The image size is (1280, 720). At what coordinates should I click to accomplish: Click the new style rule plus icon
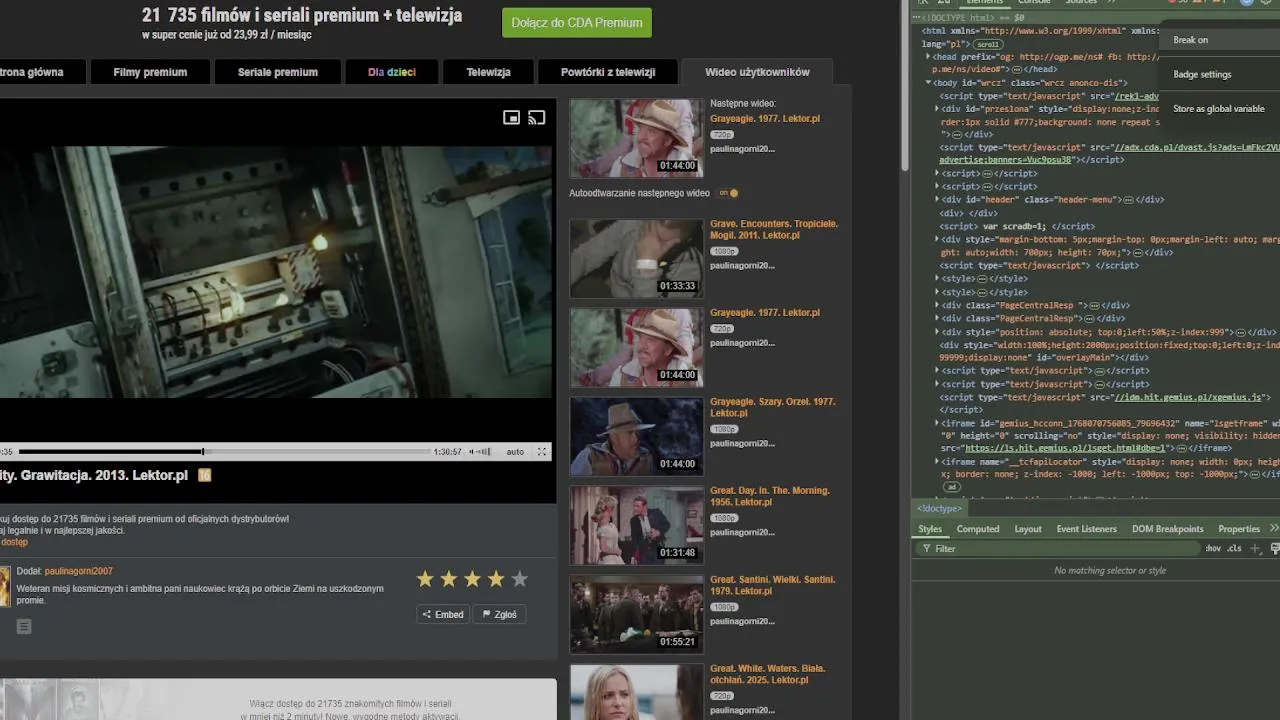1256,548
